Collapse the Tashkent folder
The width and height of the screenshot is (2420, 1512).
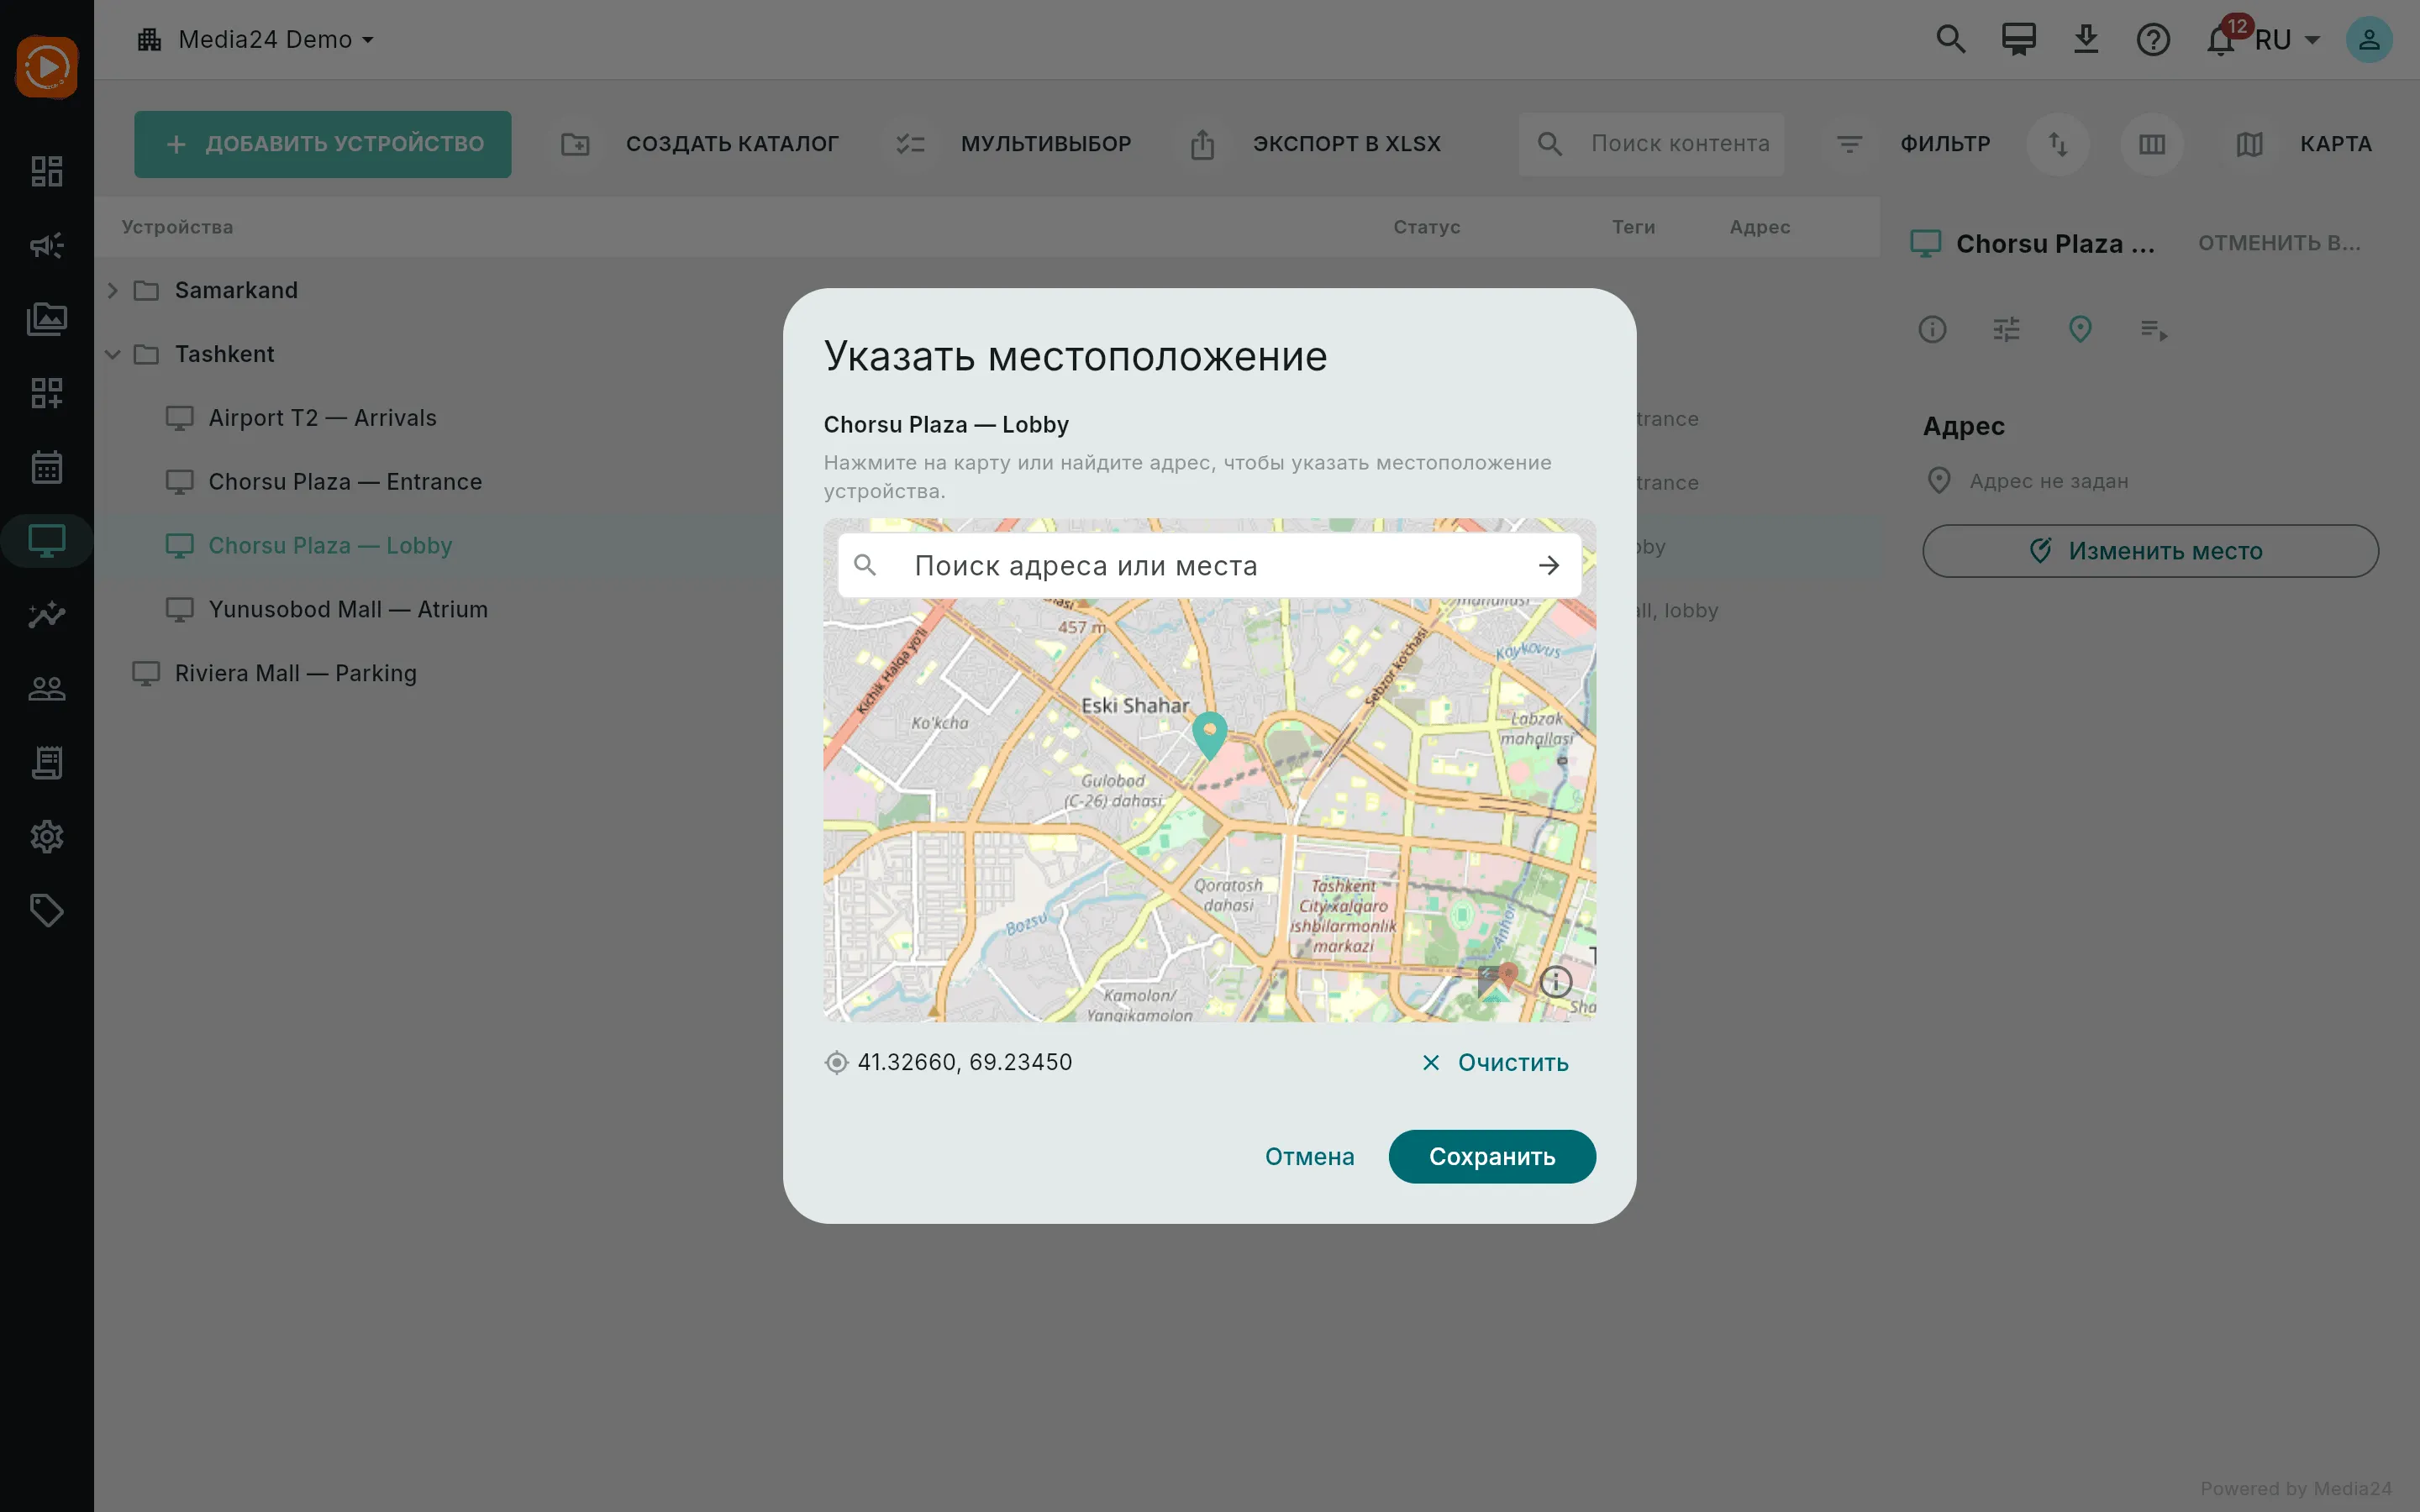[x=113, y=354]
